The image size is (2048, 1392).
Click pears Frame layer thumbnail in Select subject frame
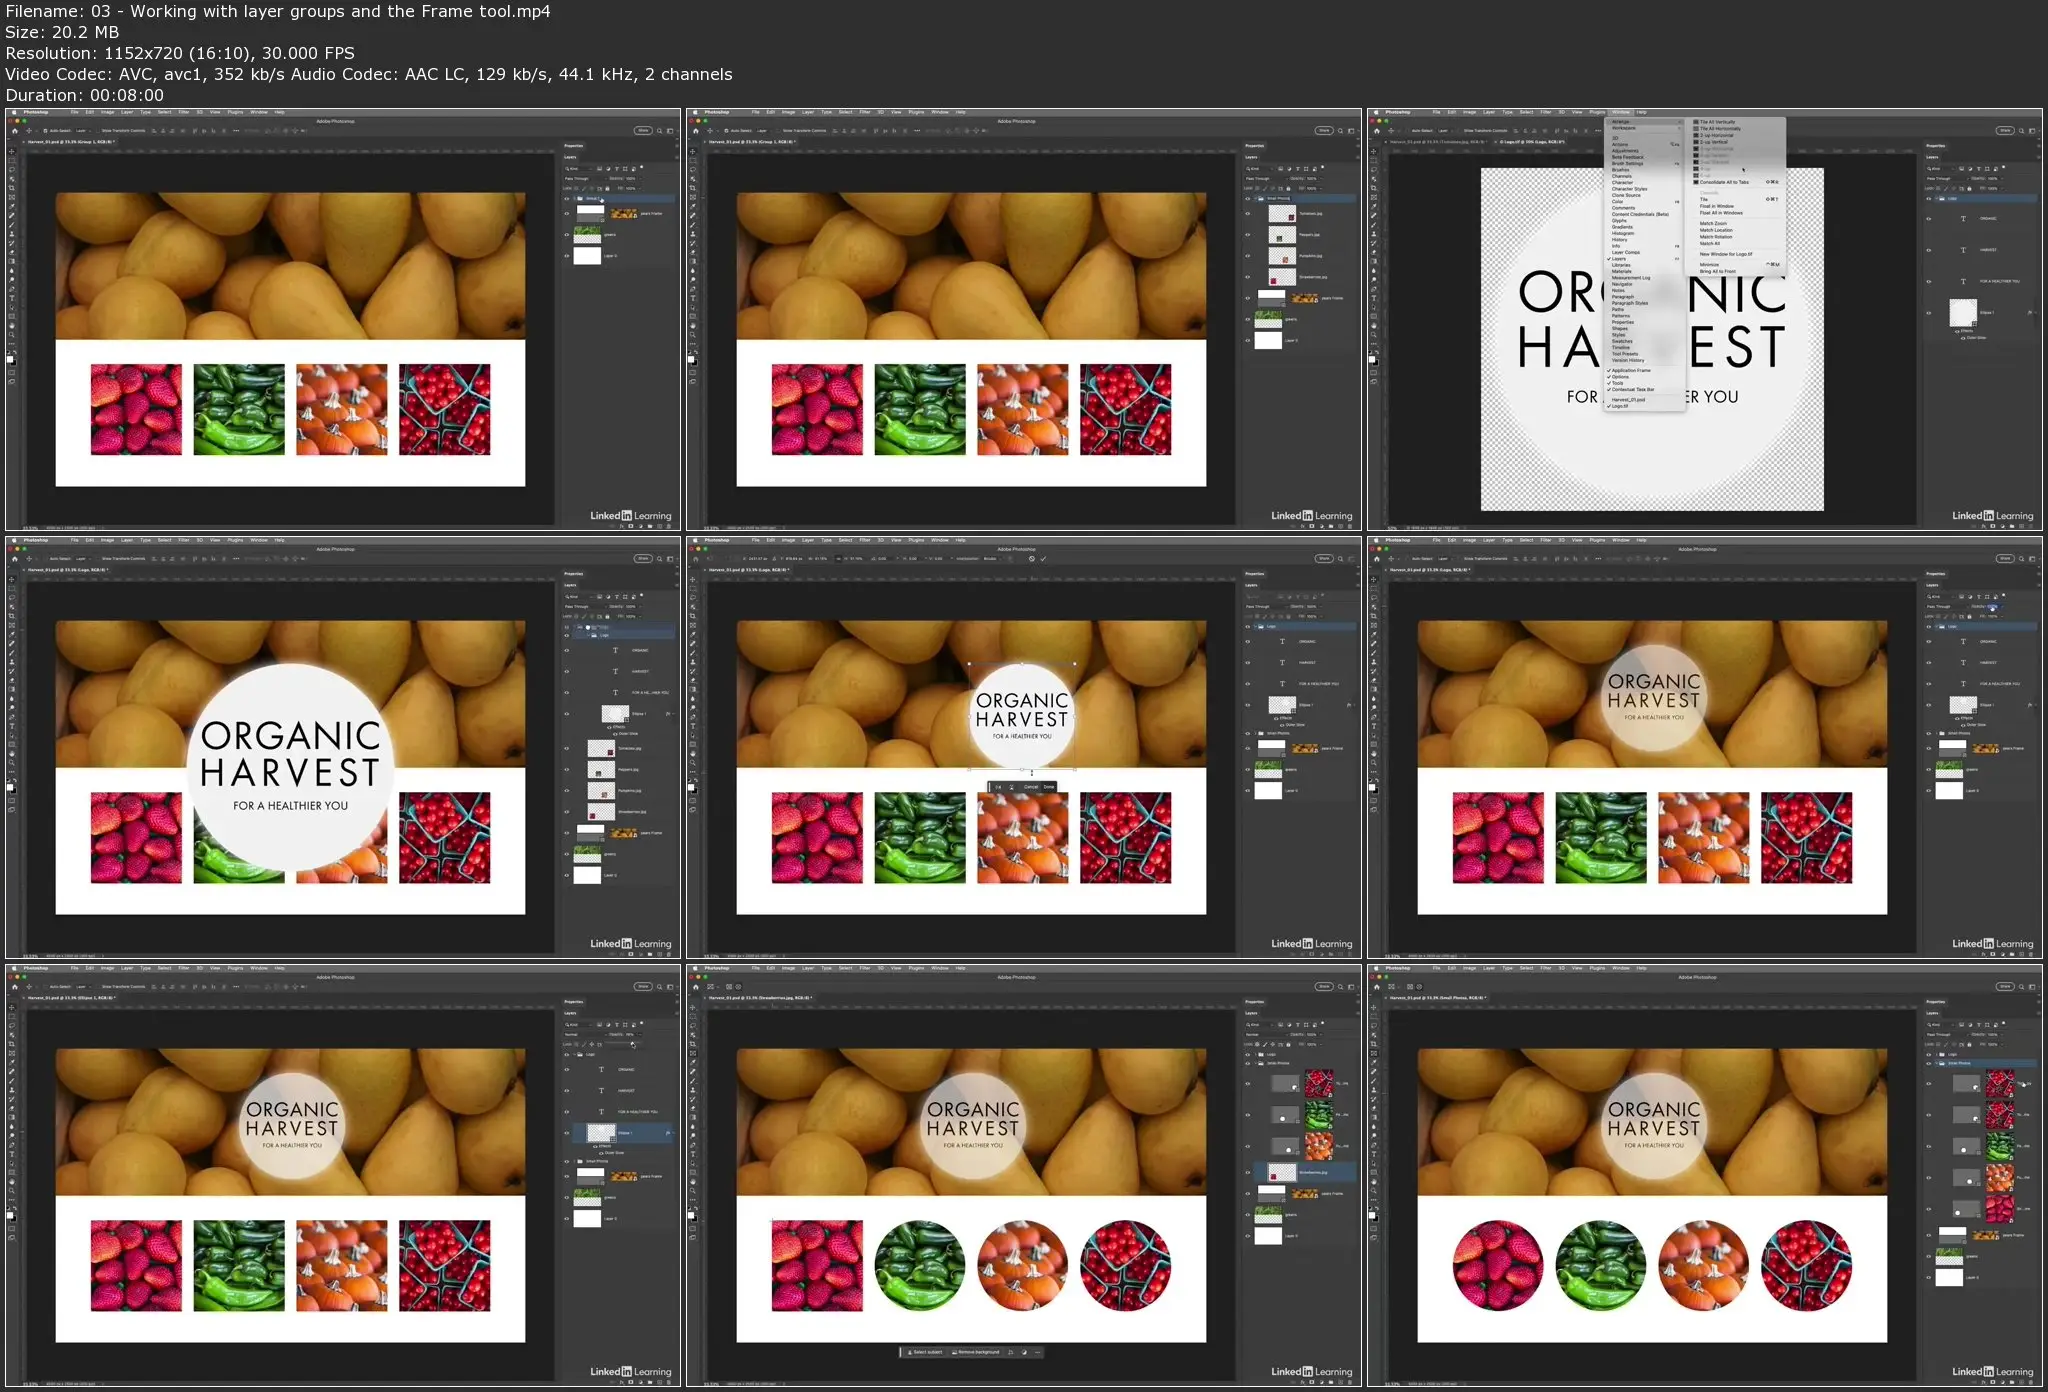point(1272,1193)
